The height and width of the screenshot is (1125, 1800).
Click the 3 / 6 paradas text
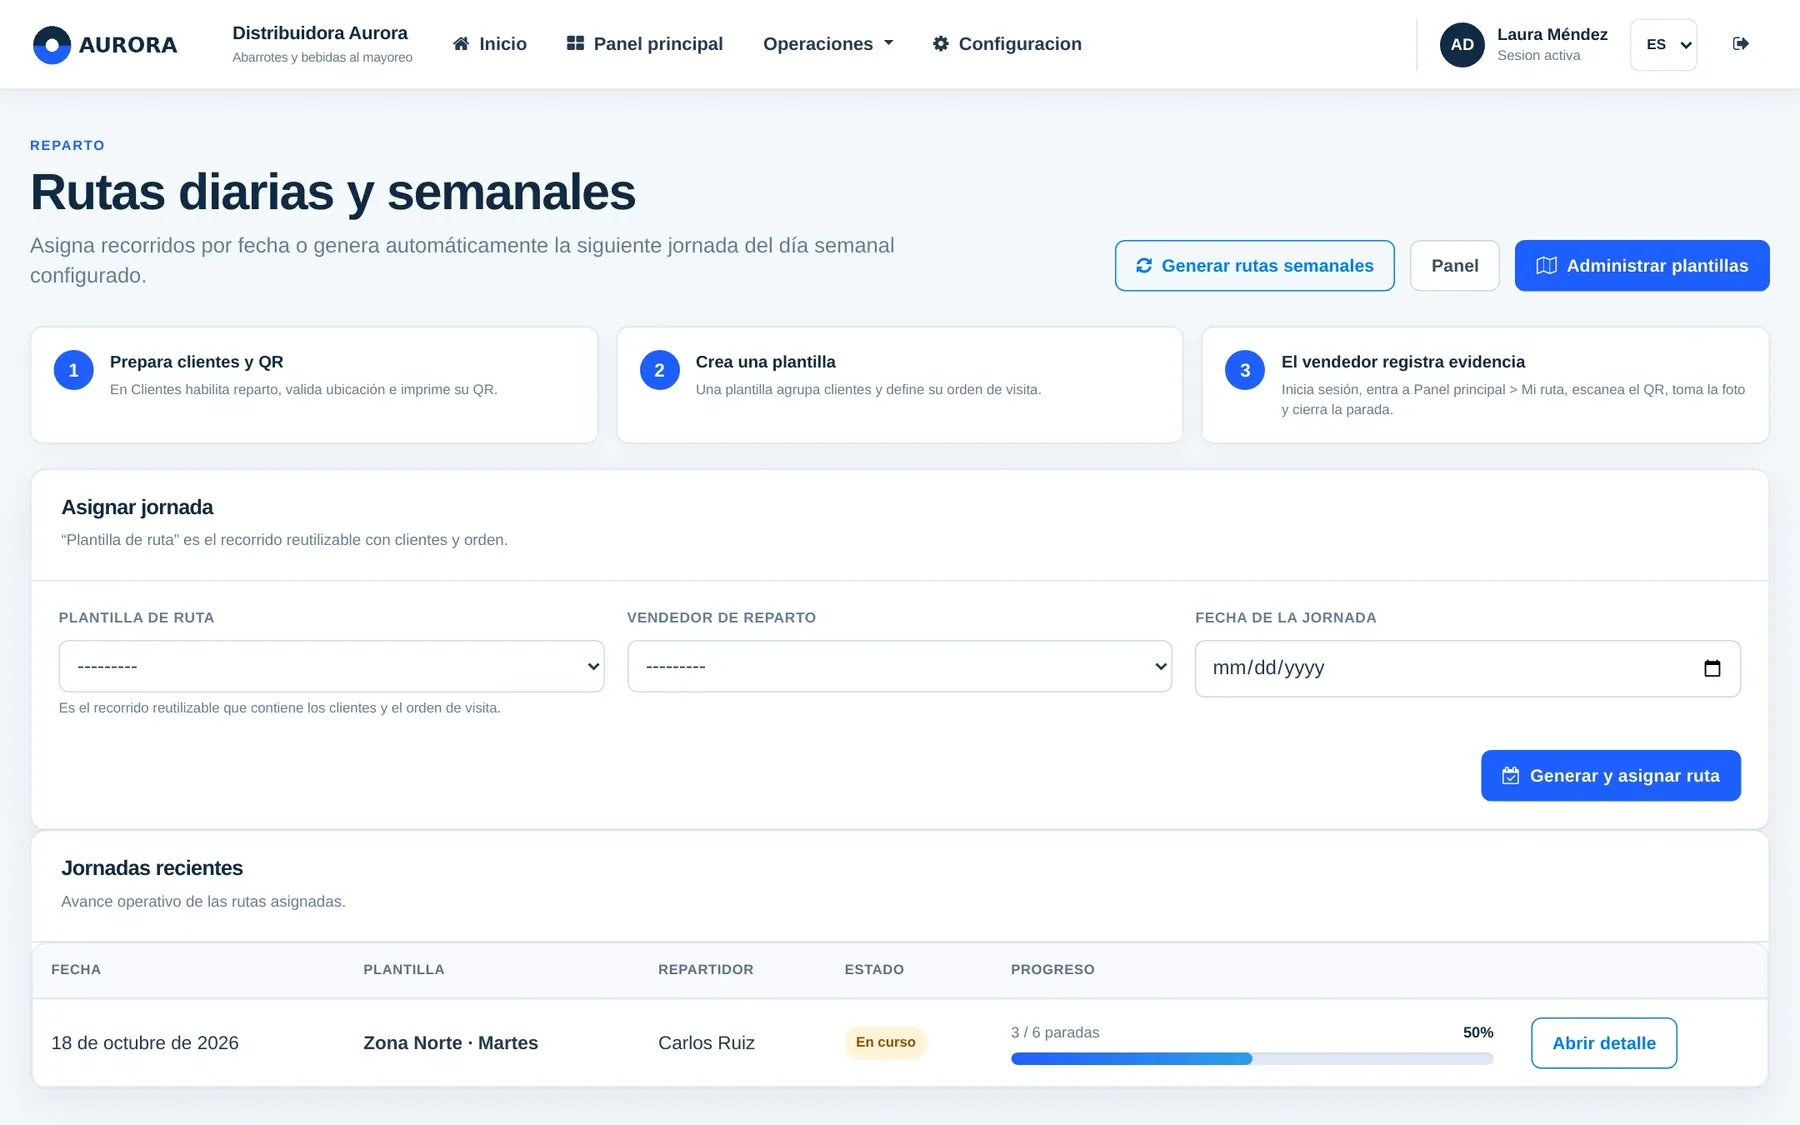click(x=1055, y=1032)
